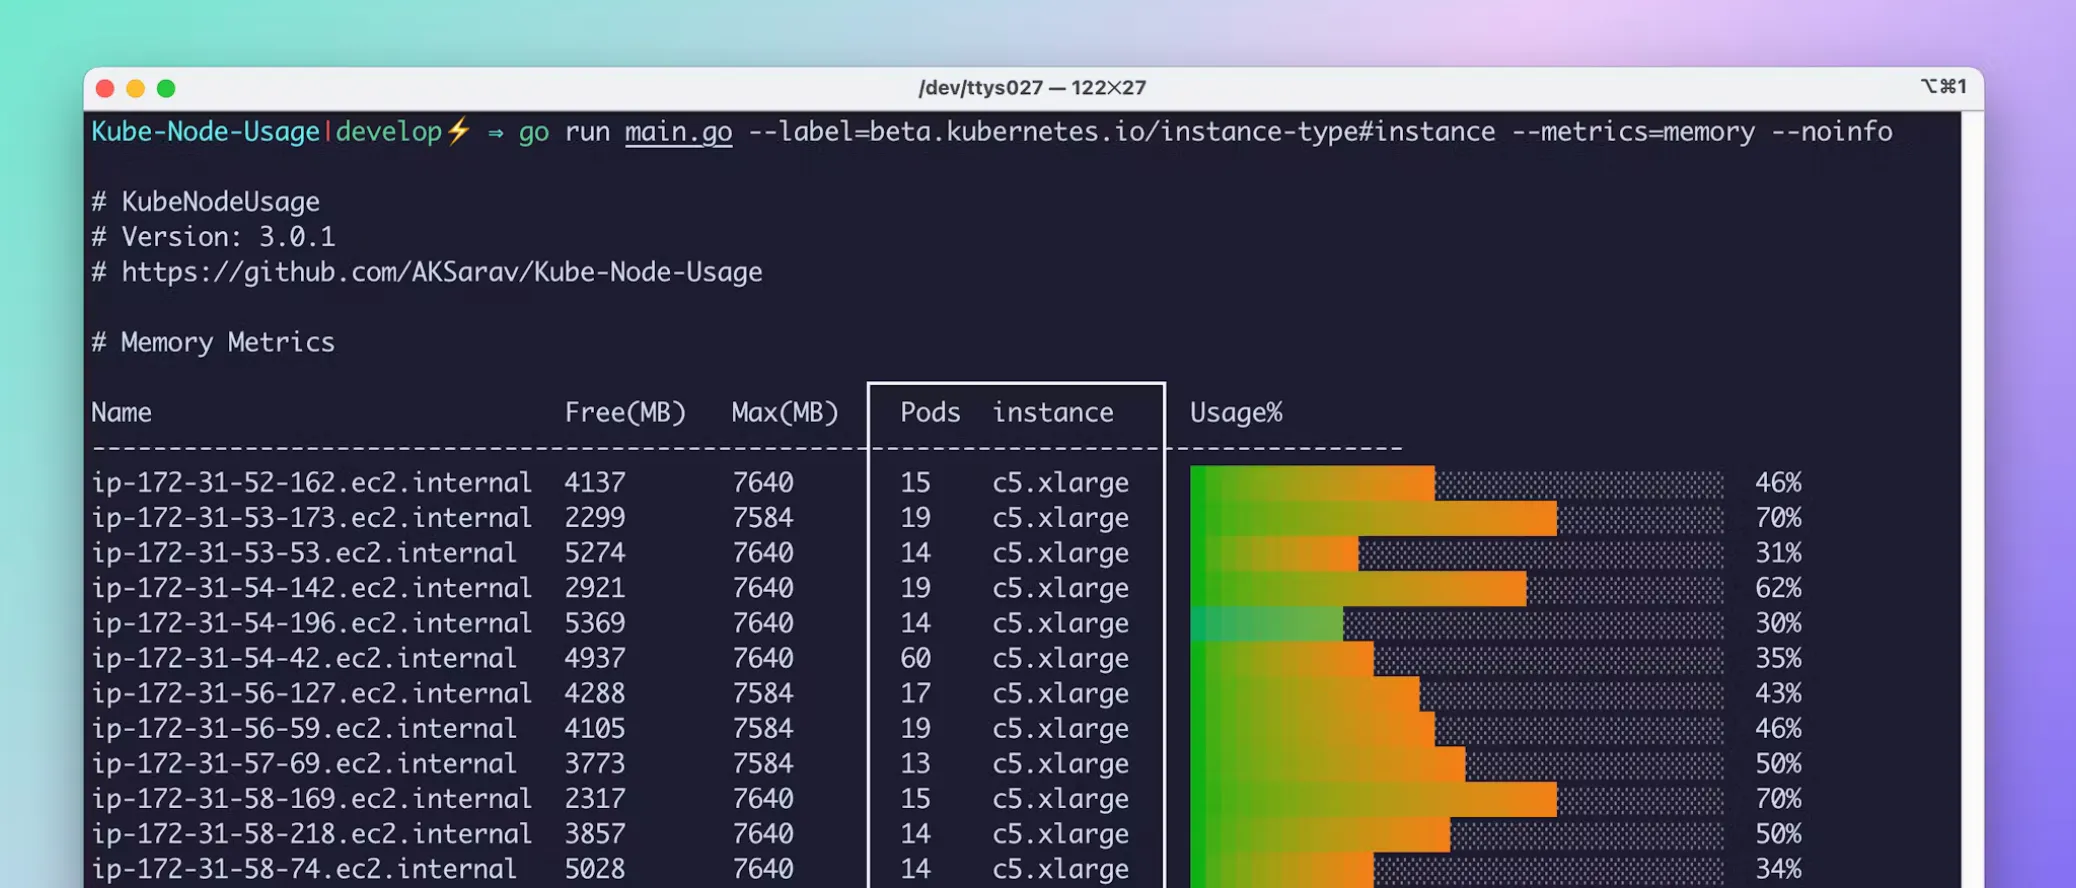Click the --metrics=memory flag
The image size is (2076, 888).
coord(1633,132)
